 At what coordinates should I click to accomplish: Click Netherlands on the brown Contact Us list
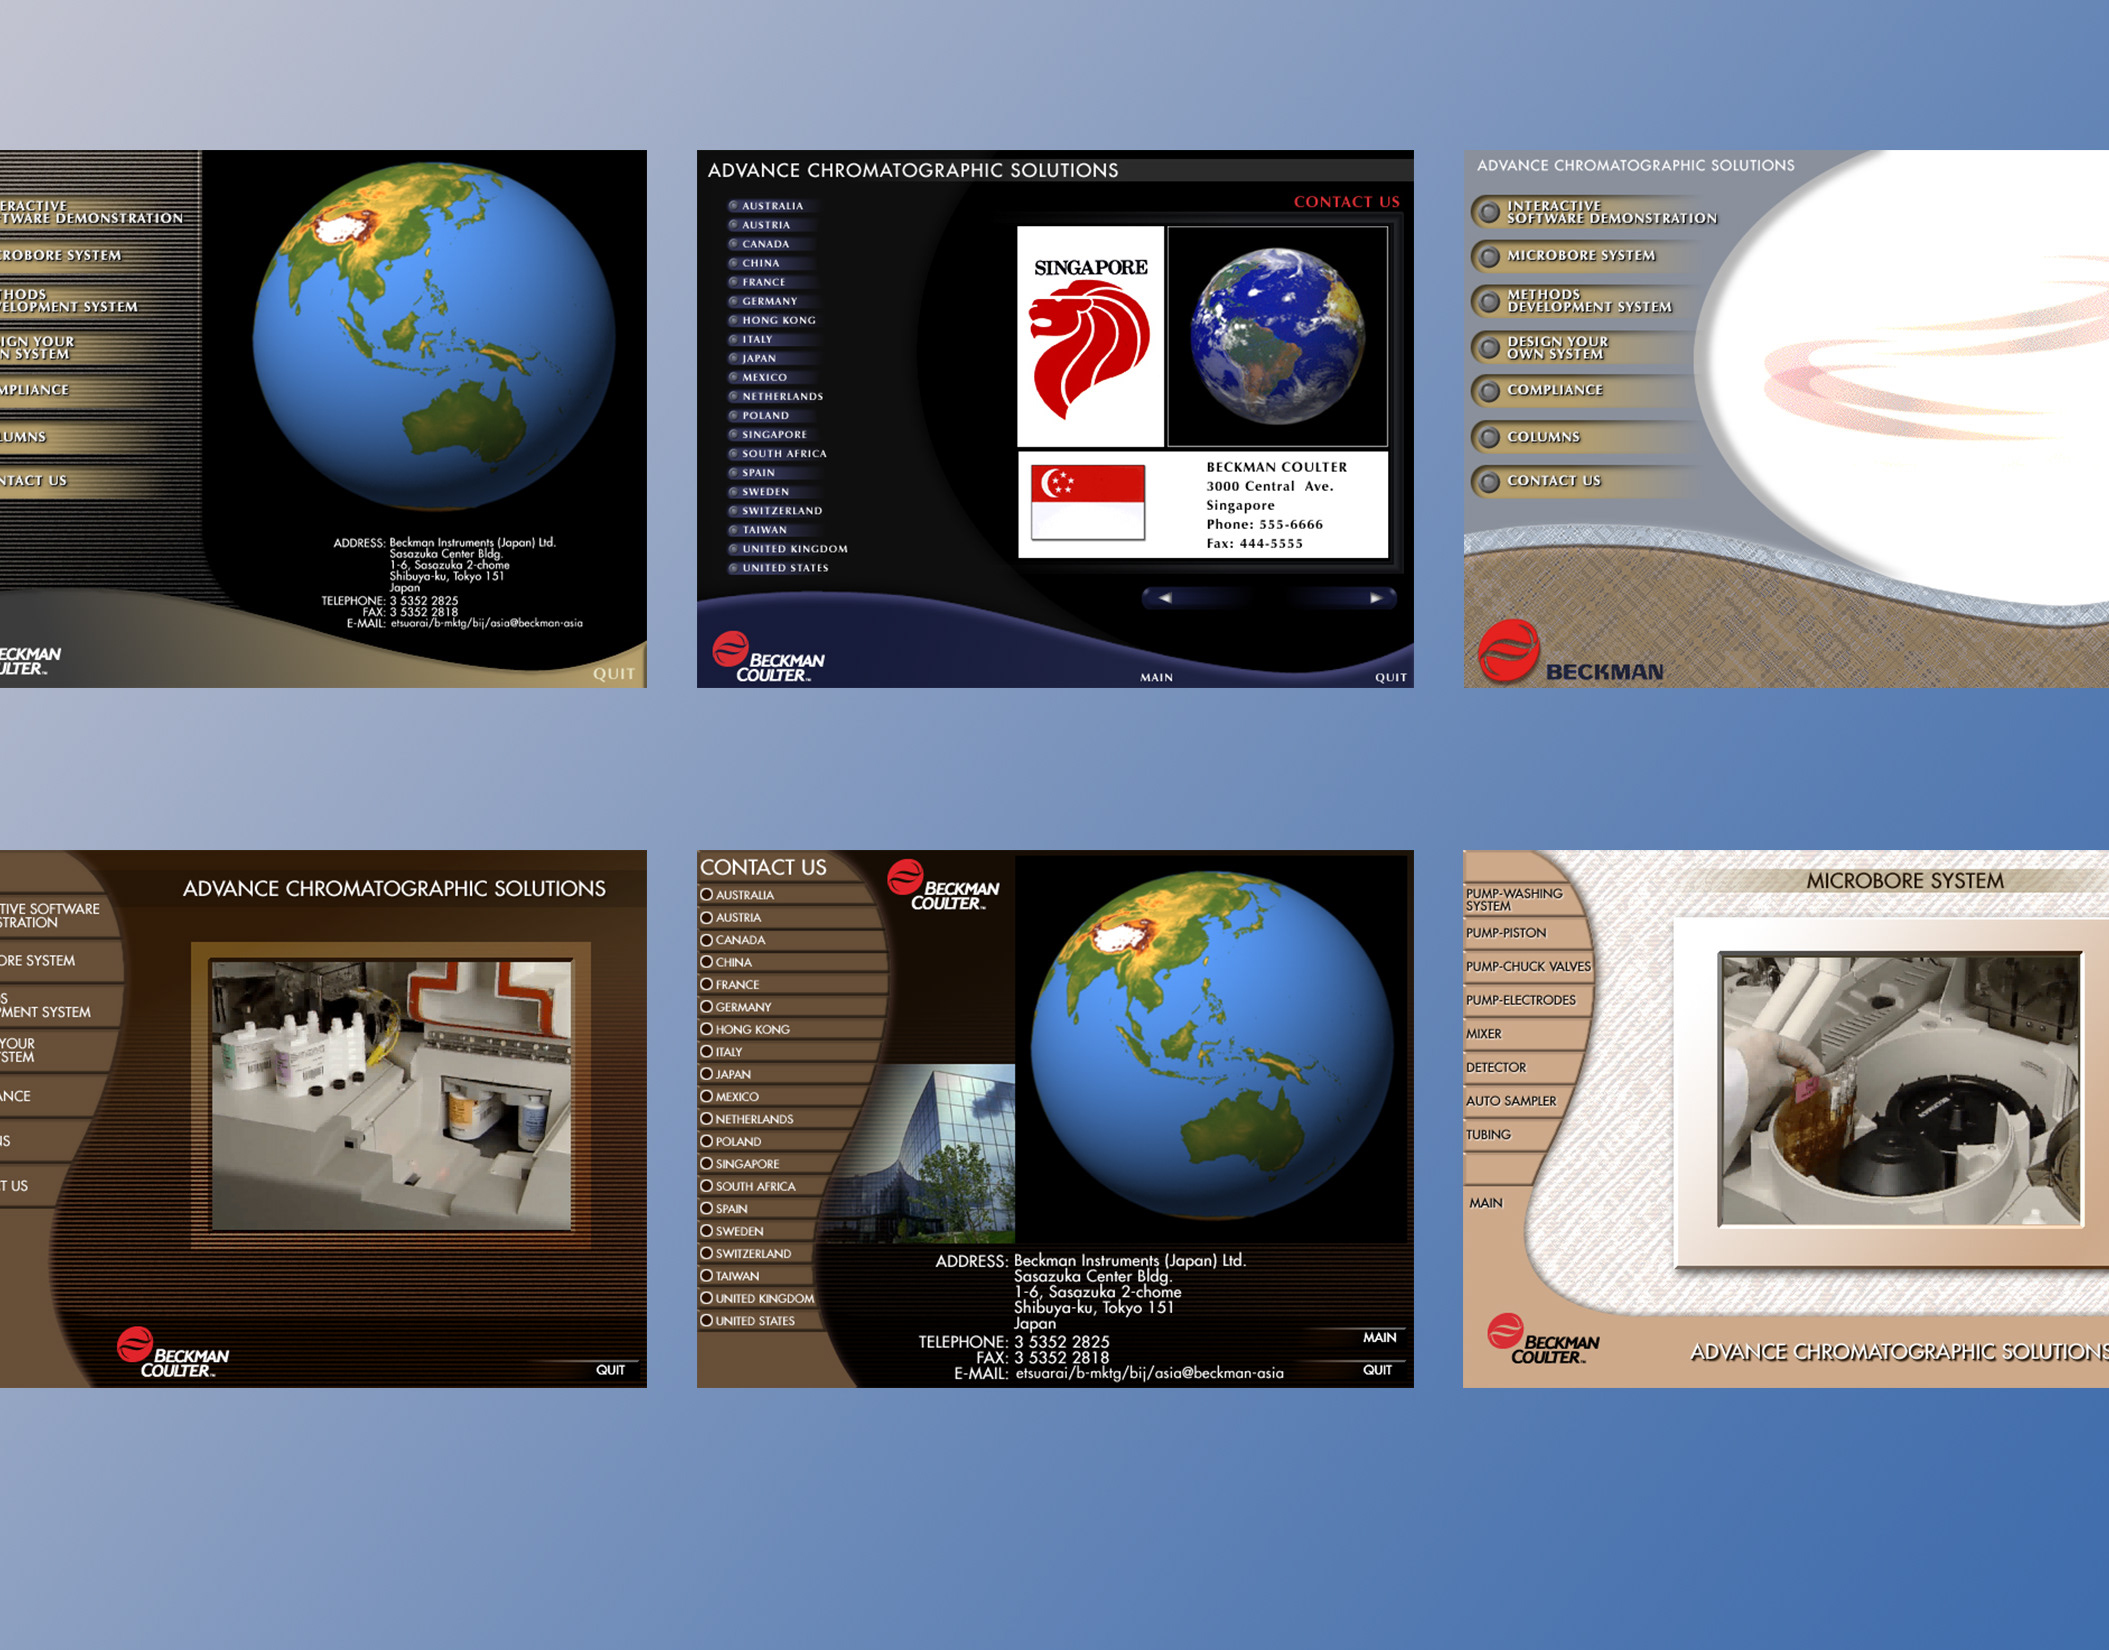pos(754,1119)
